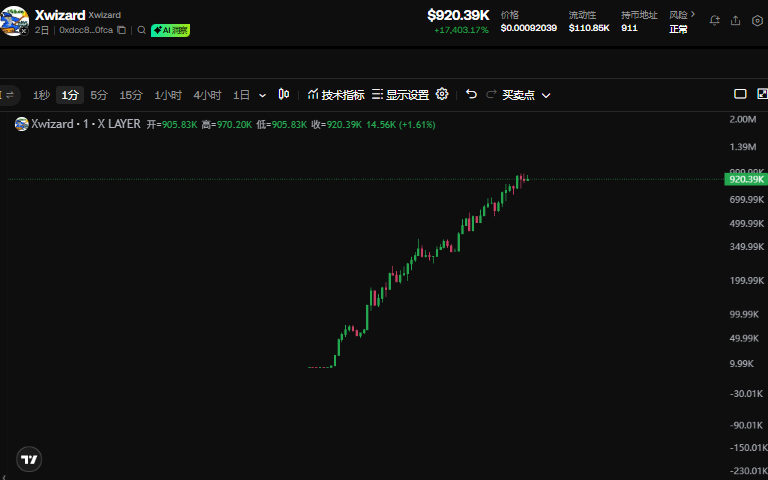Expand the 风险 risk details chevron
Screen dimensions: 768x480
693,14
